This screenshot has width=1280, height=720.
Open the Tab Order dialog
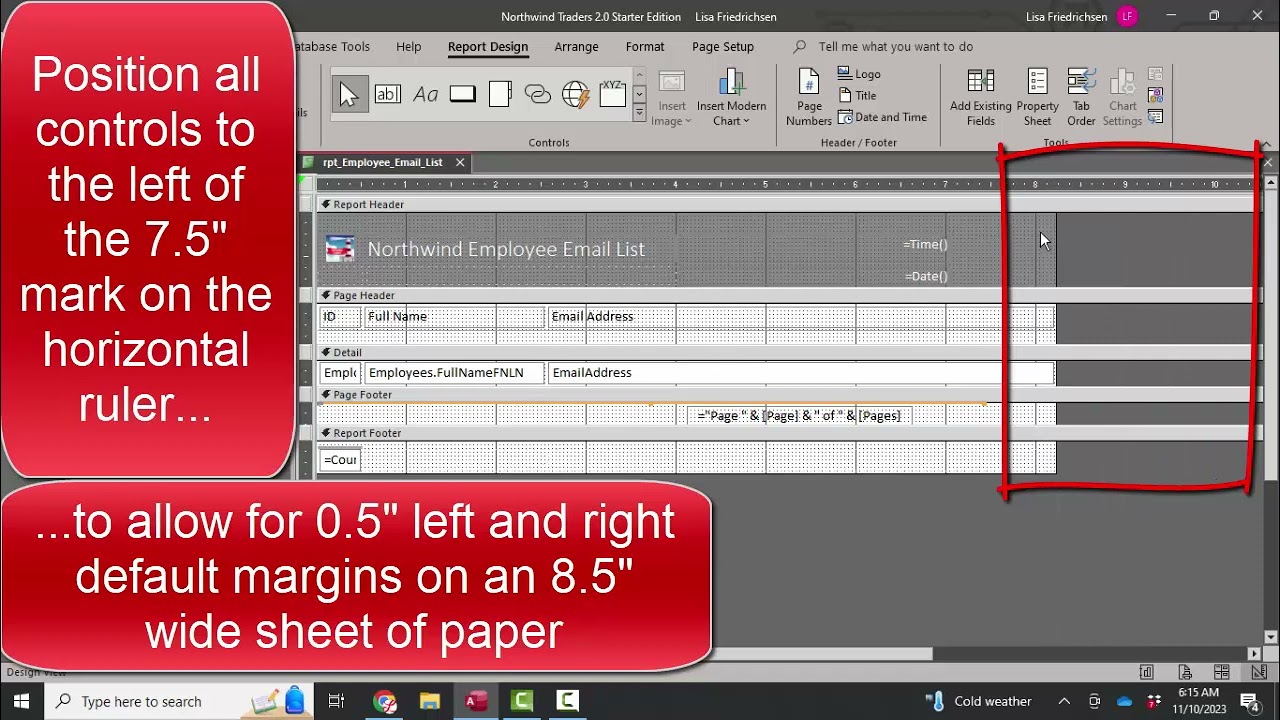[1081, 98]
